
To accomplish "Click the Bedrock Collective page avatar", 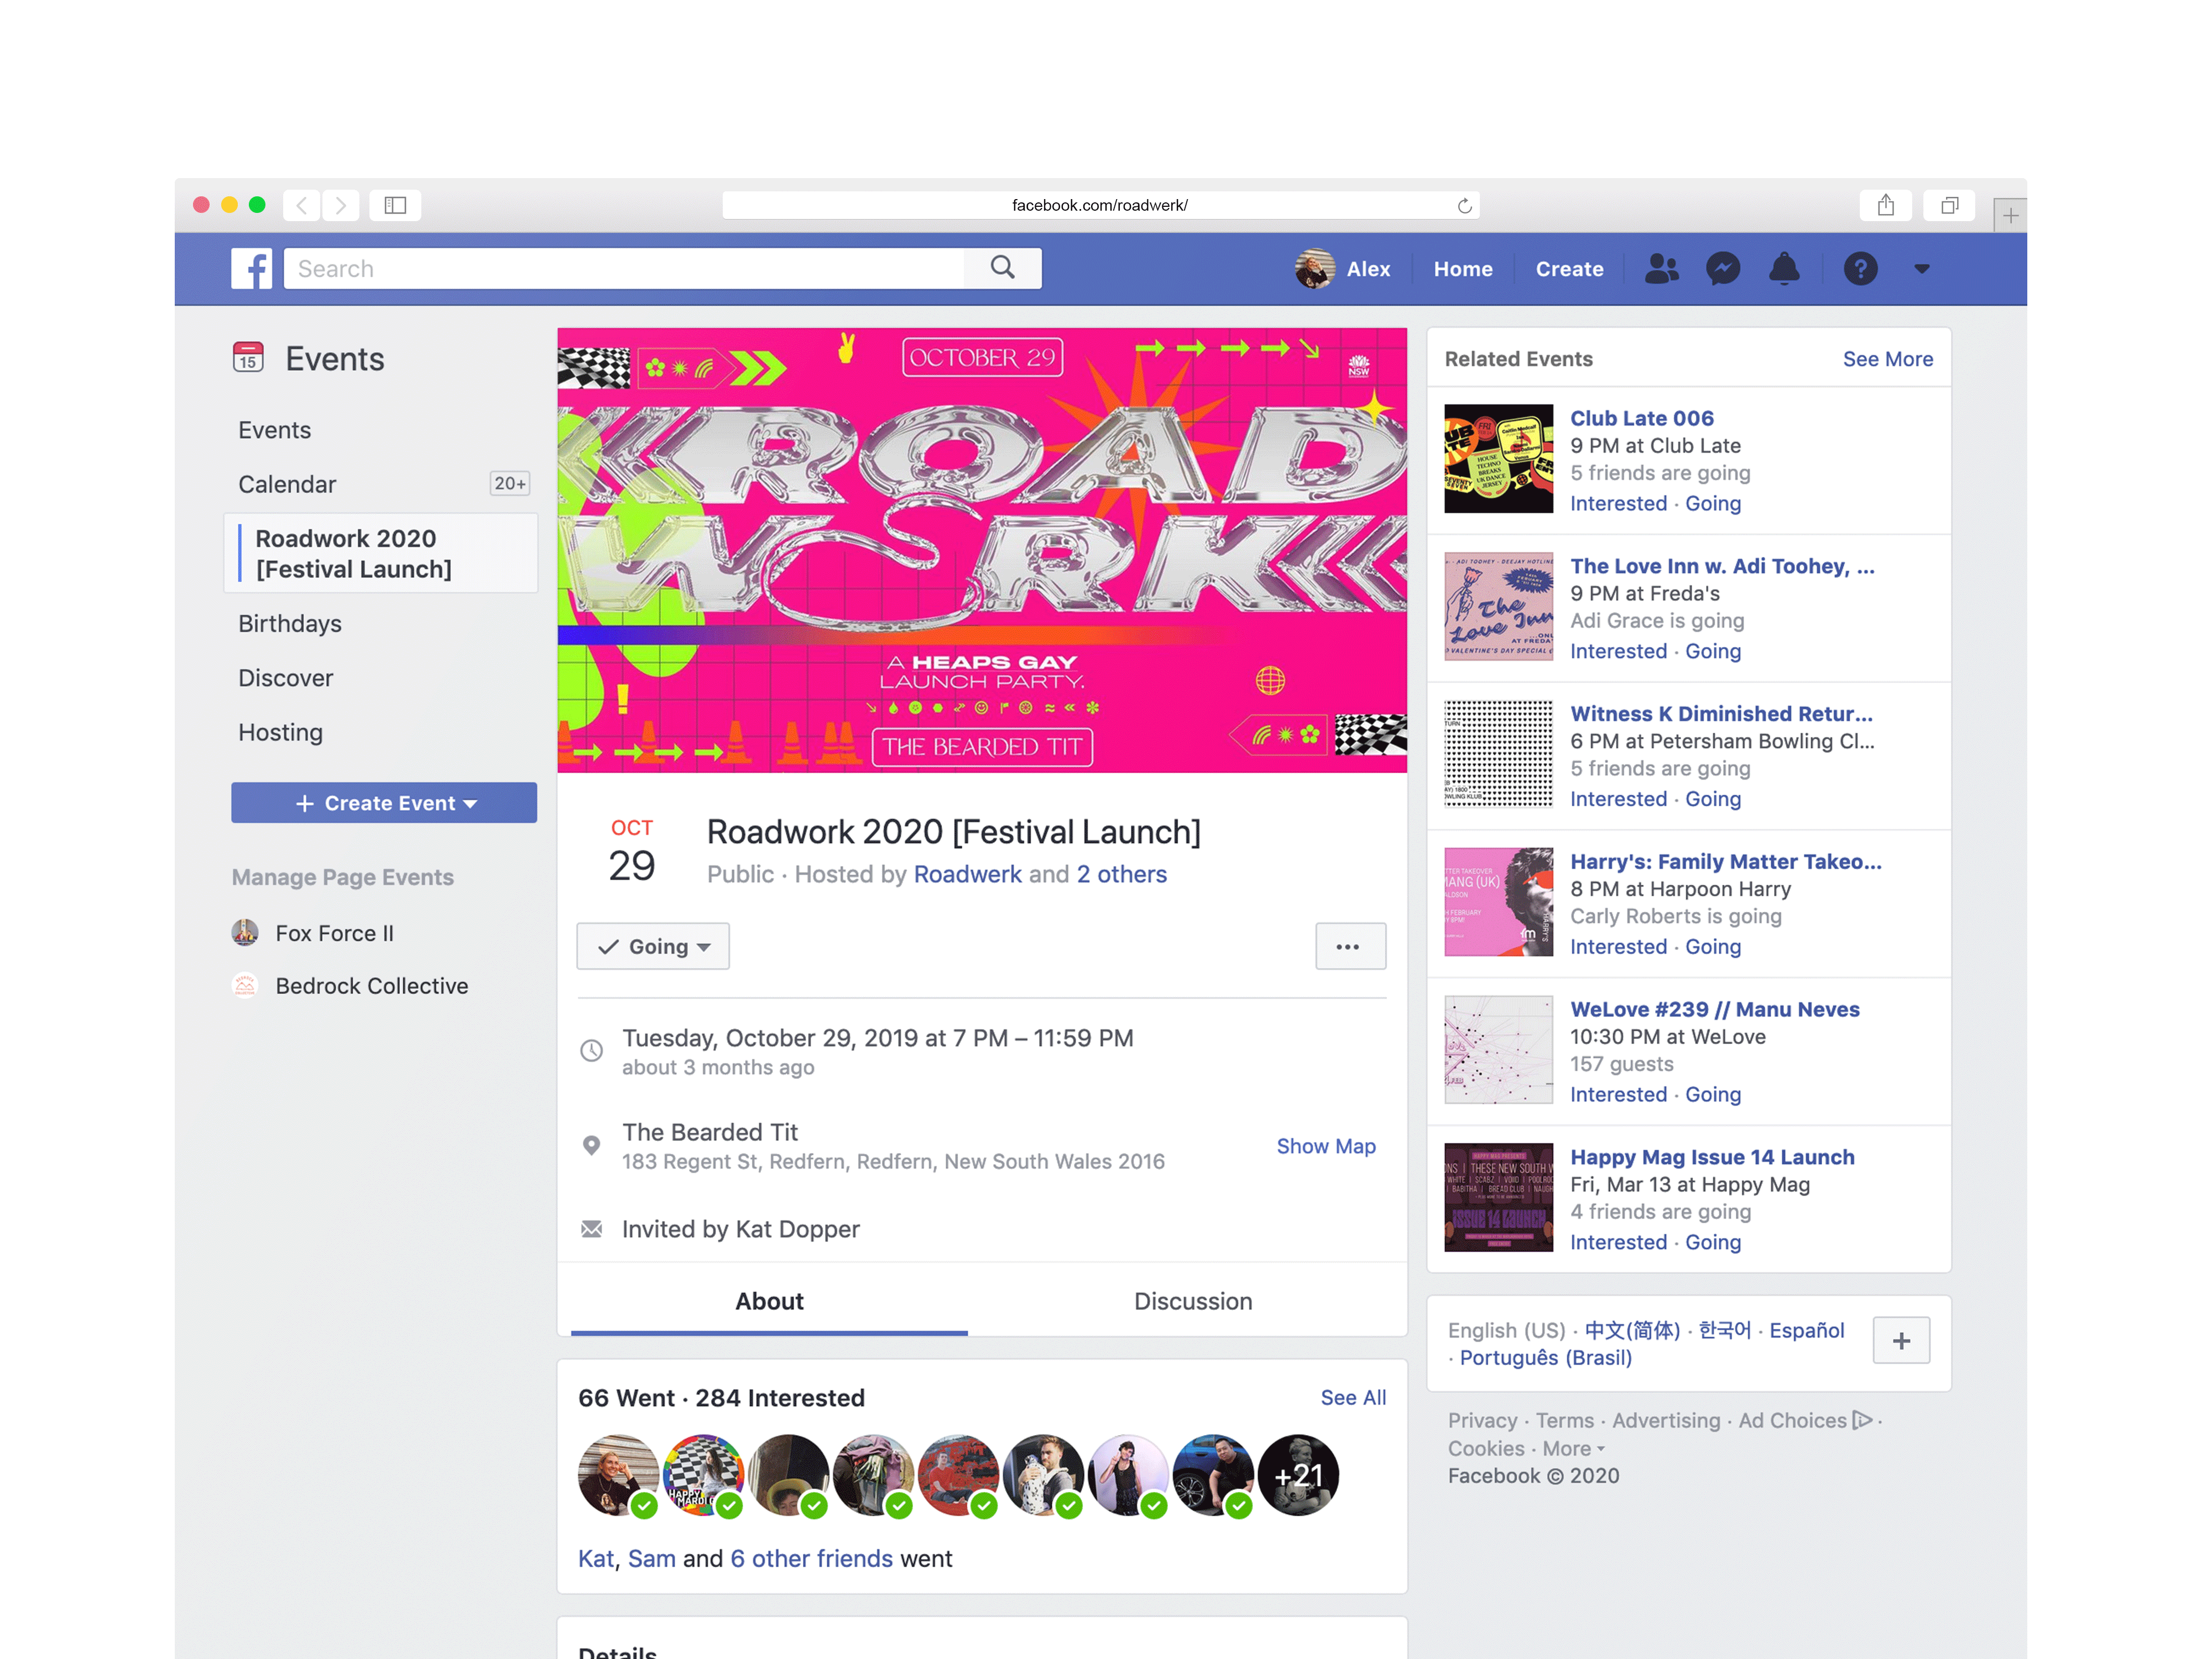I will [245, 985].
